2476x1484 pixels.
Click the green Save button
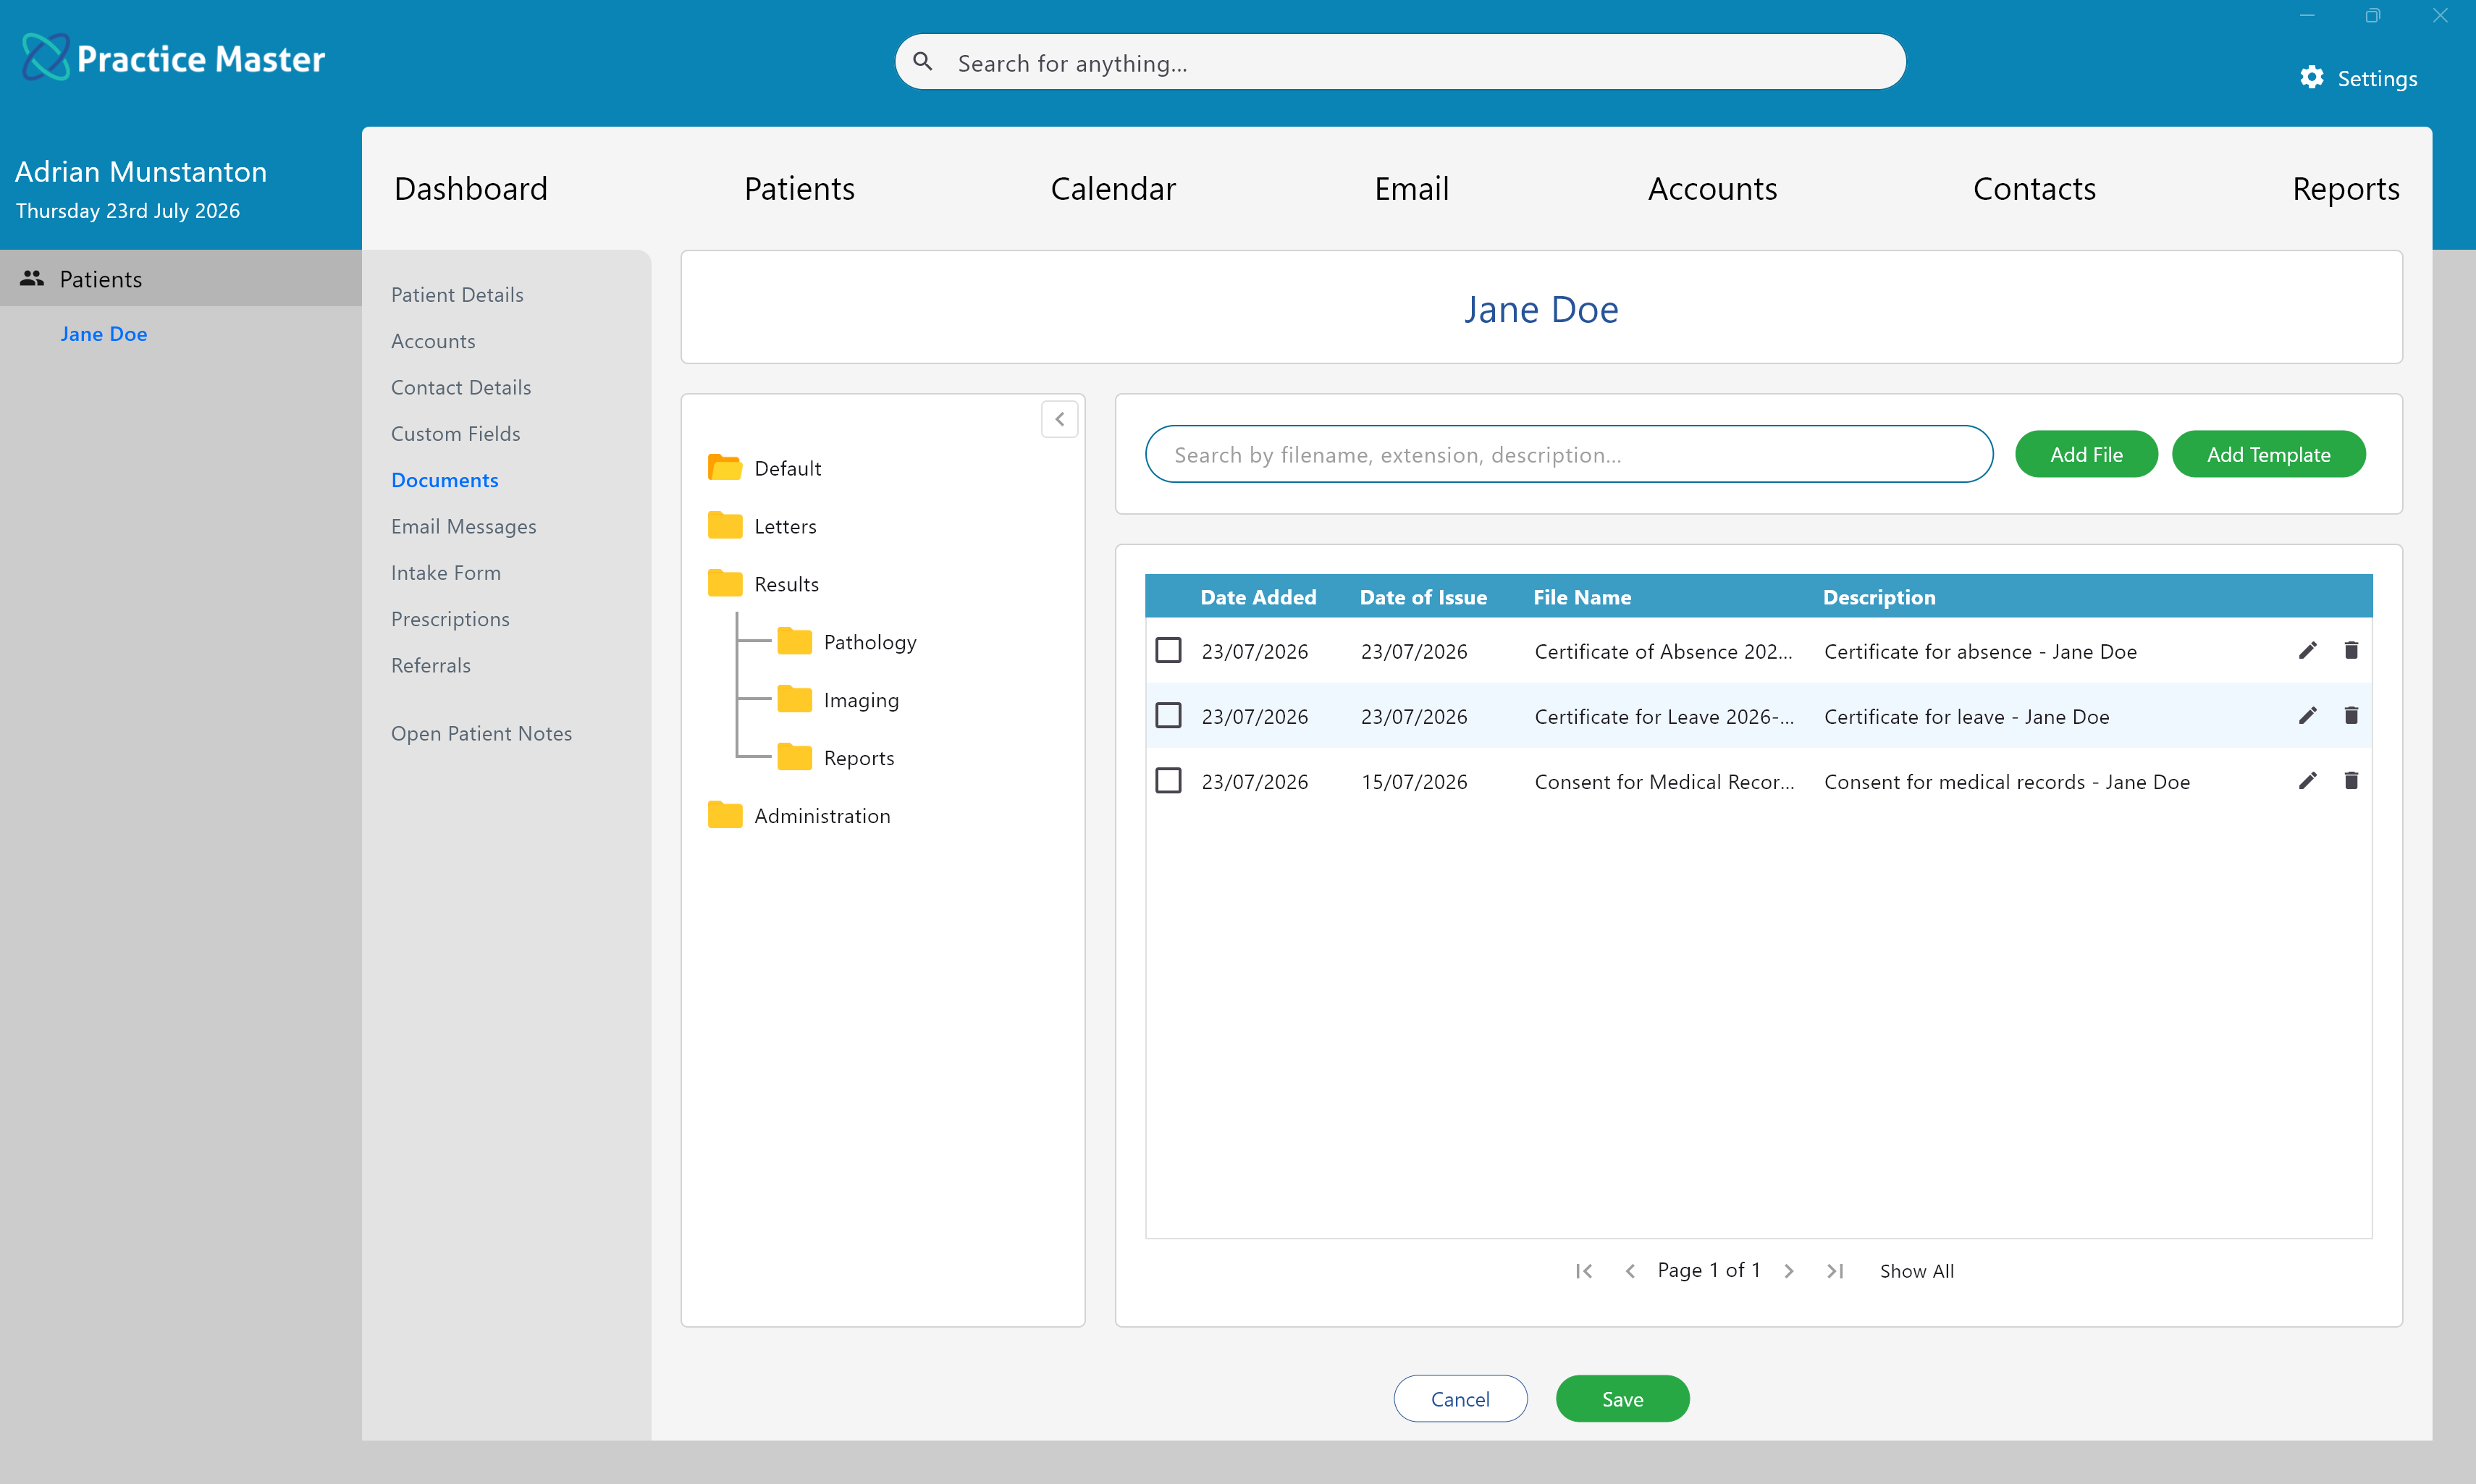(x=1622, y=1398)
